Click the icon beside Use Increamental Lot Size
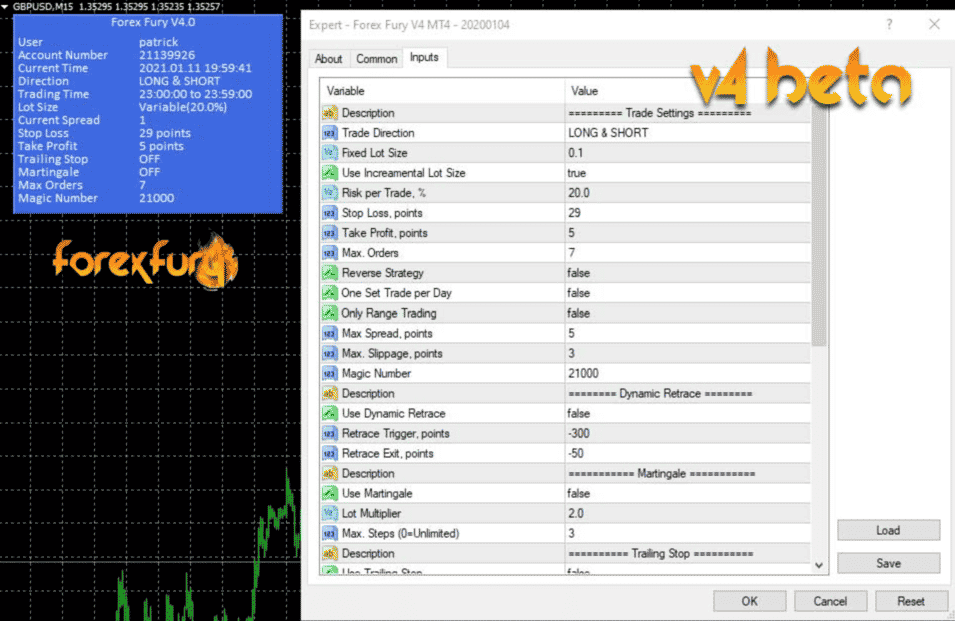This screenshot has height=621, width=955. click(x=329, y=174)
